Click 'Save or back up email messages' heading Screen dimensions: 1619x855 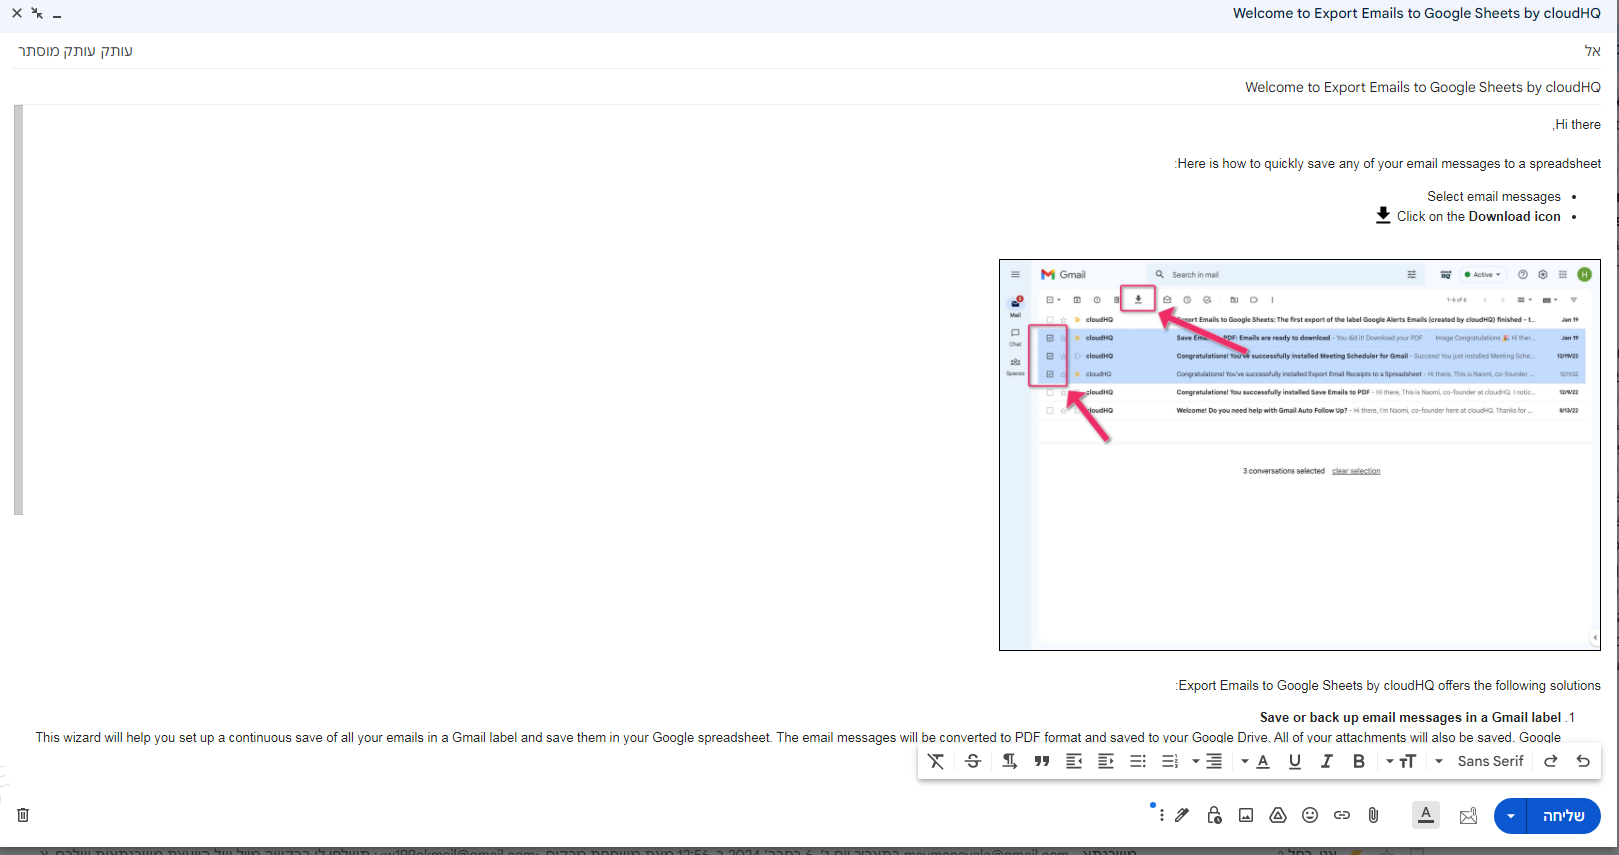1410,718
